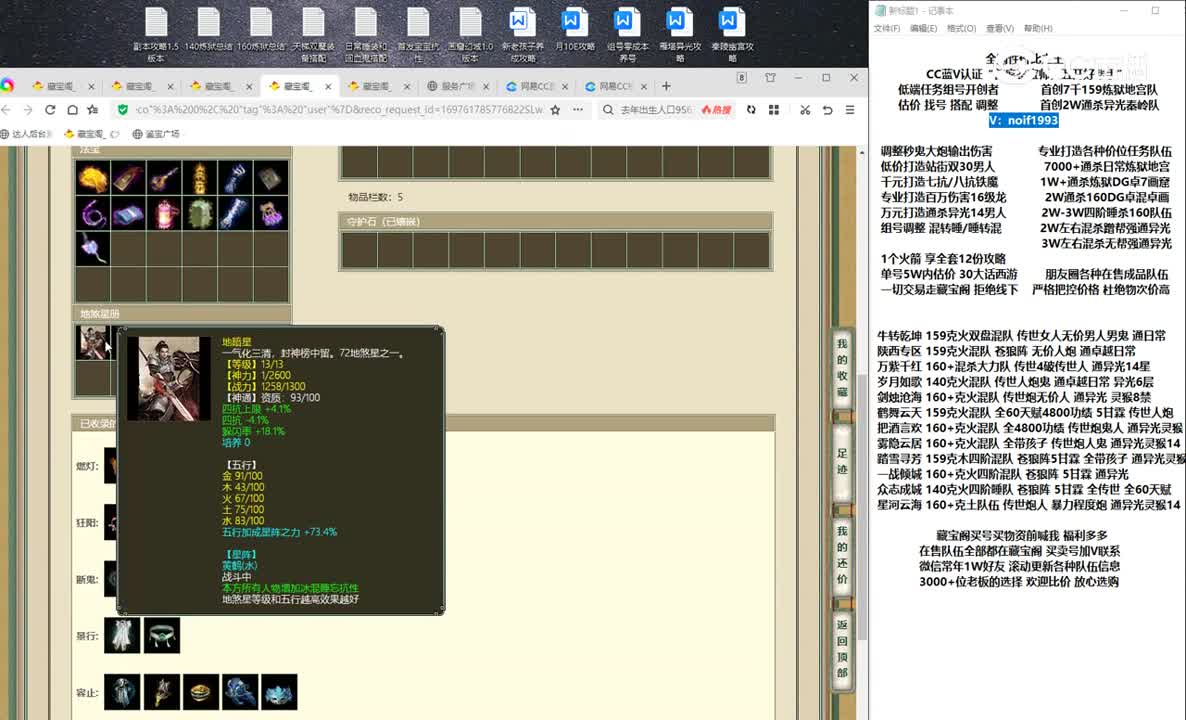Click the 足迹 side button
This screenshot has height=720, width=1186.
tap(842, 461)
